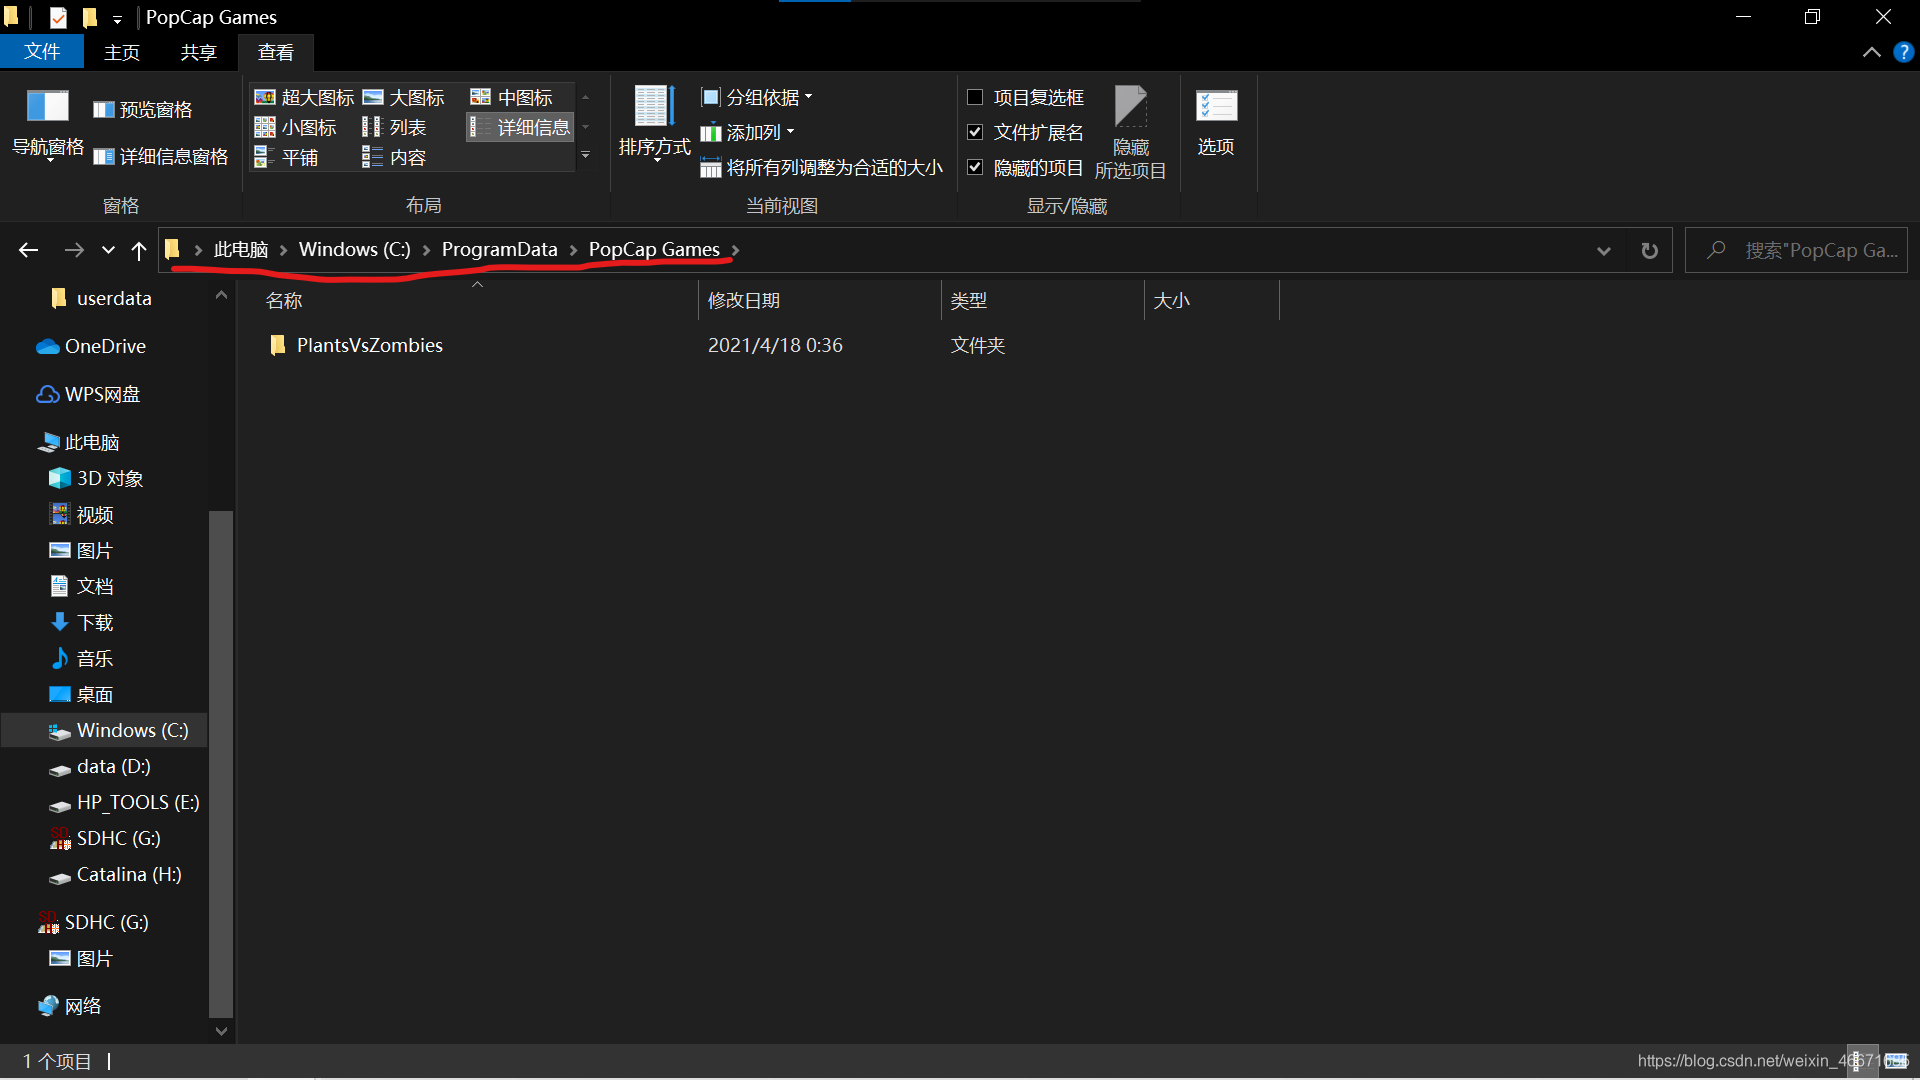Open 3D 对象 folder in sidebar
The width and height of the screenshot is (1920, 1080).
coord(96,478)
